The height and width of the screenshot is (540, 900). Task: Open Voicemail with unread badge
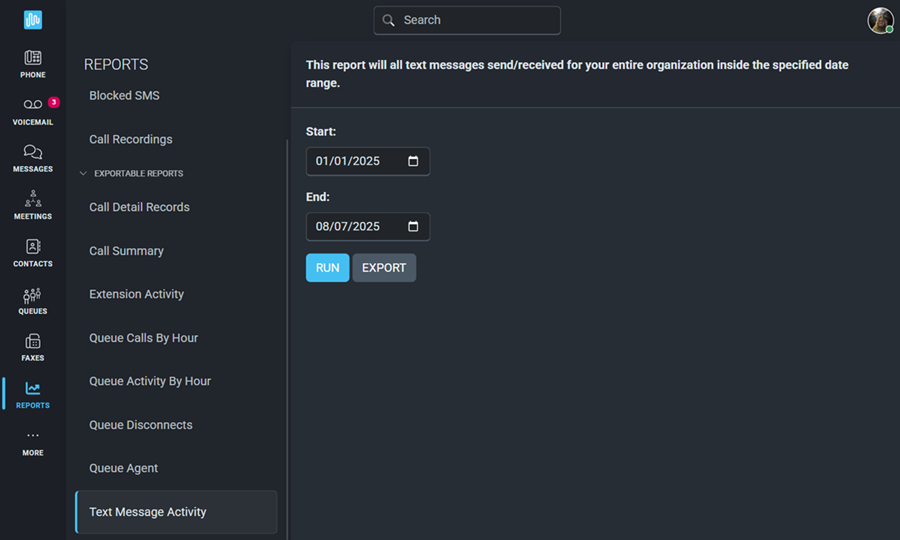33,104
